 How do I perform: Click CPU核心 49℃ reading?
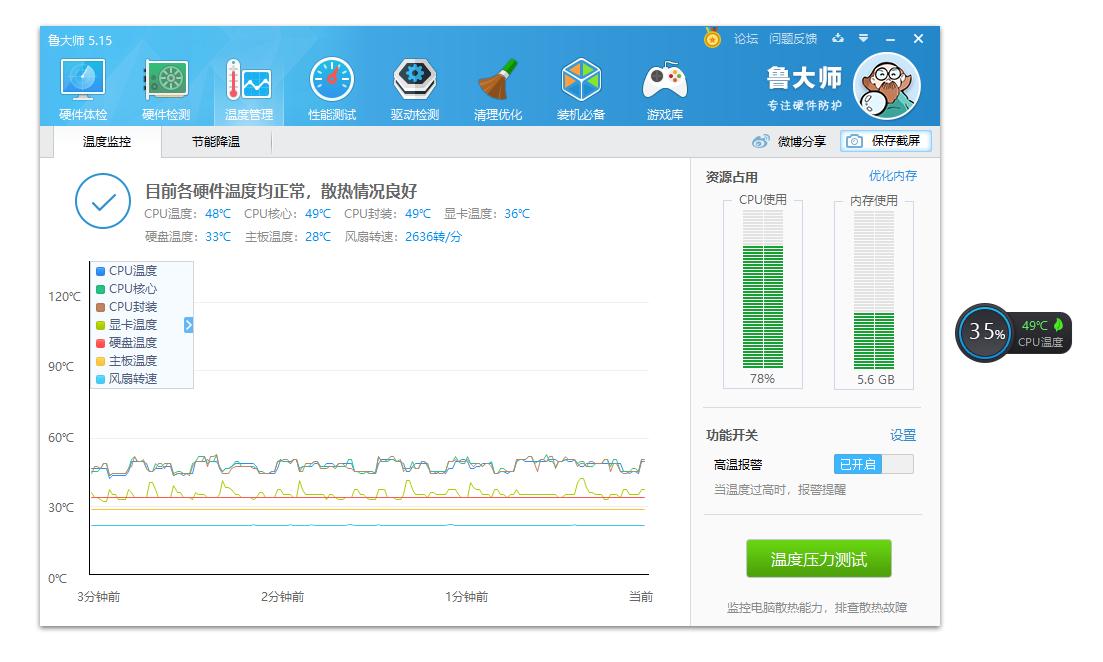click(x=287, y=214)
